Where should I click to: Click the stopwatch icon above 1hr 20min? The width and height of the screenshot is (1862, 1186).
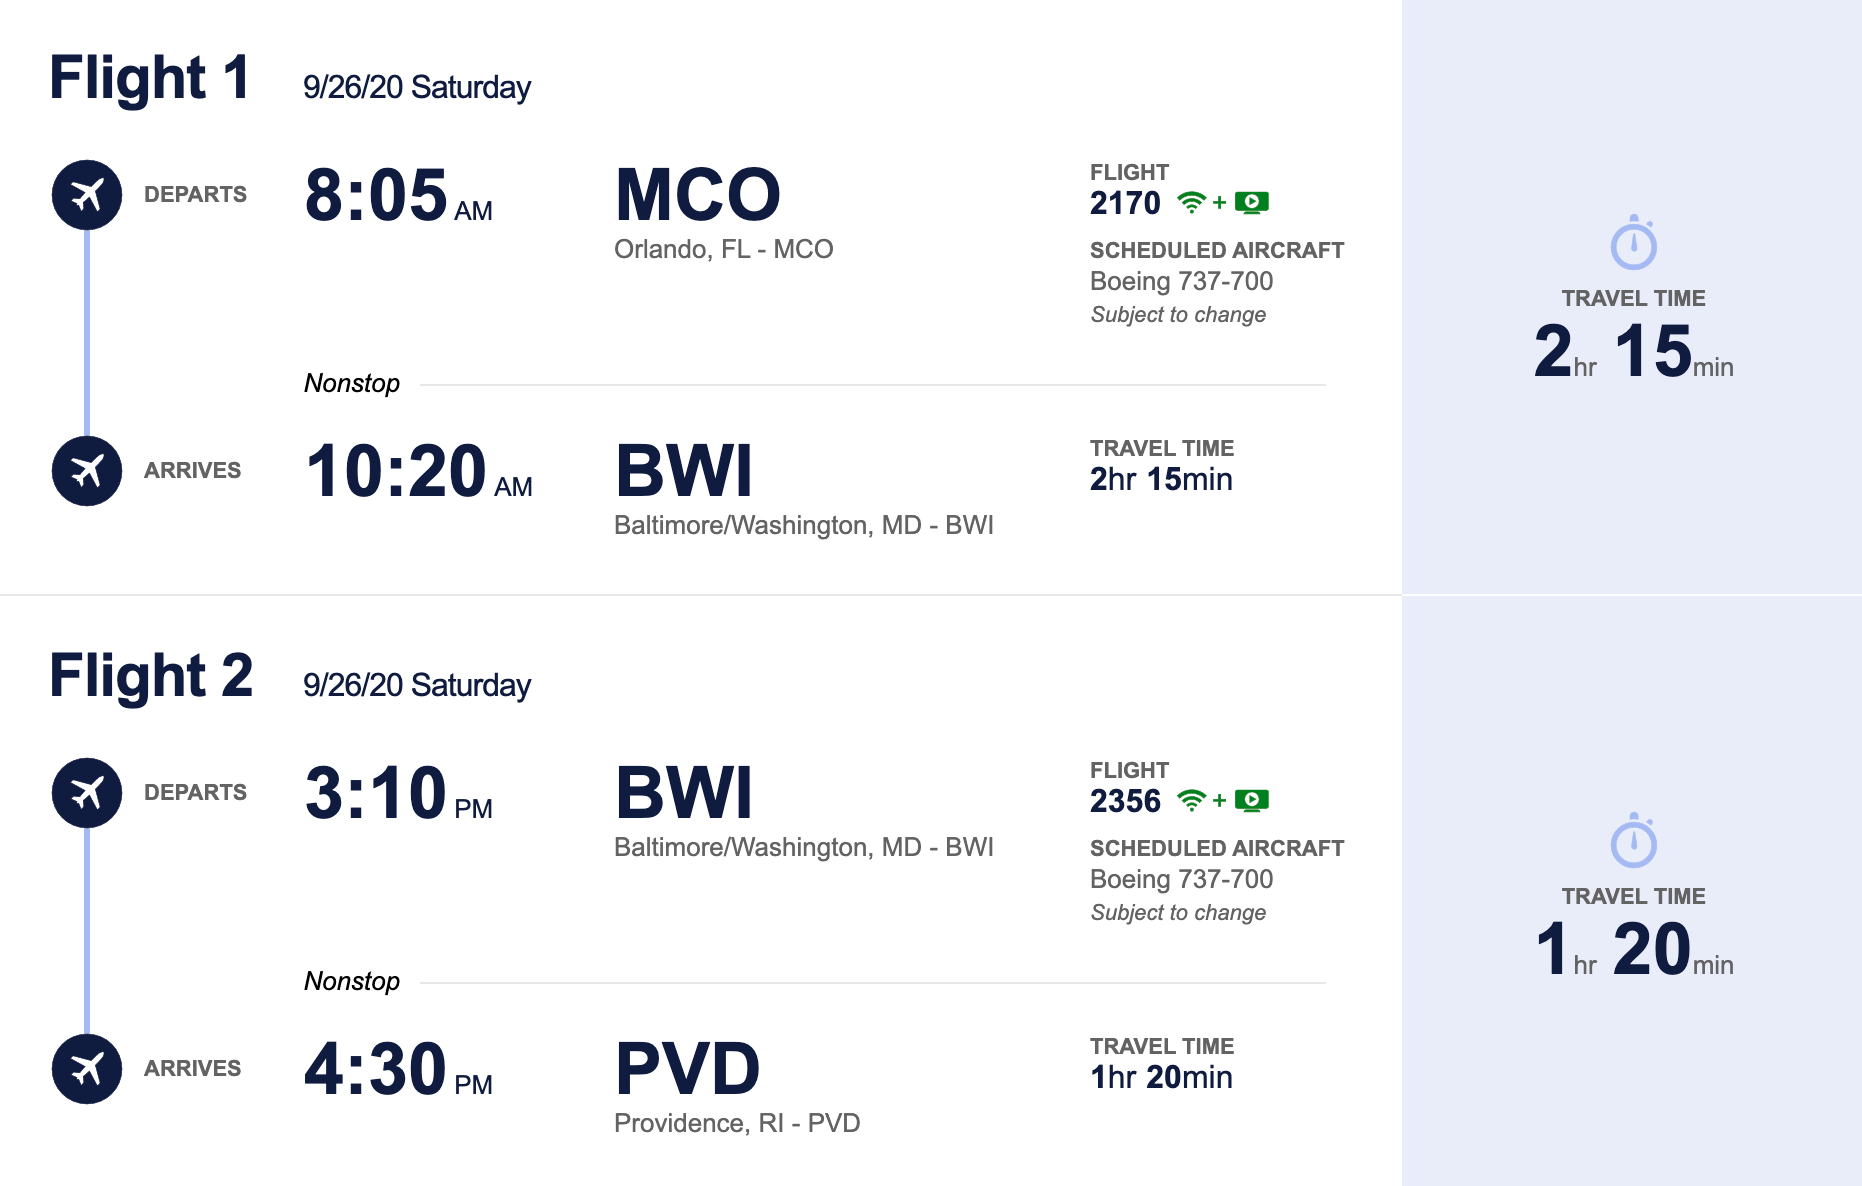1633,841
